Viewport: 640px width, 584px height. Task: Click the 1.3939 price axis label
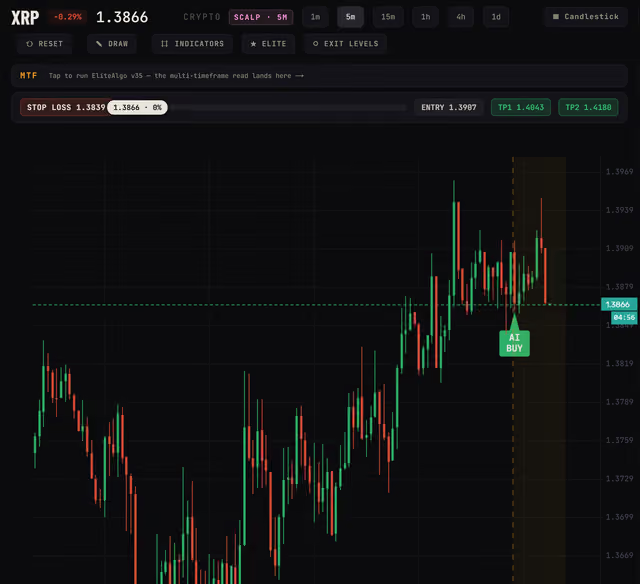coord(619,210)
